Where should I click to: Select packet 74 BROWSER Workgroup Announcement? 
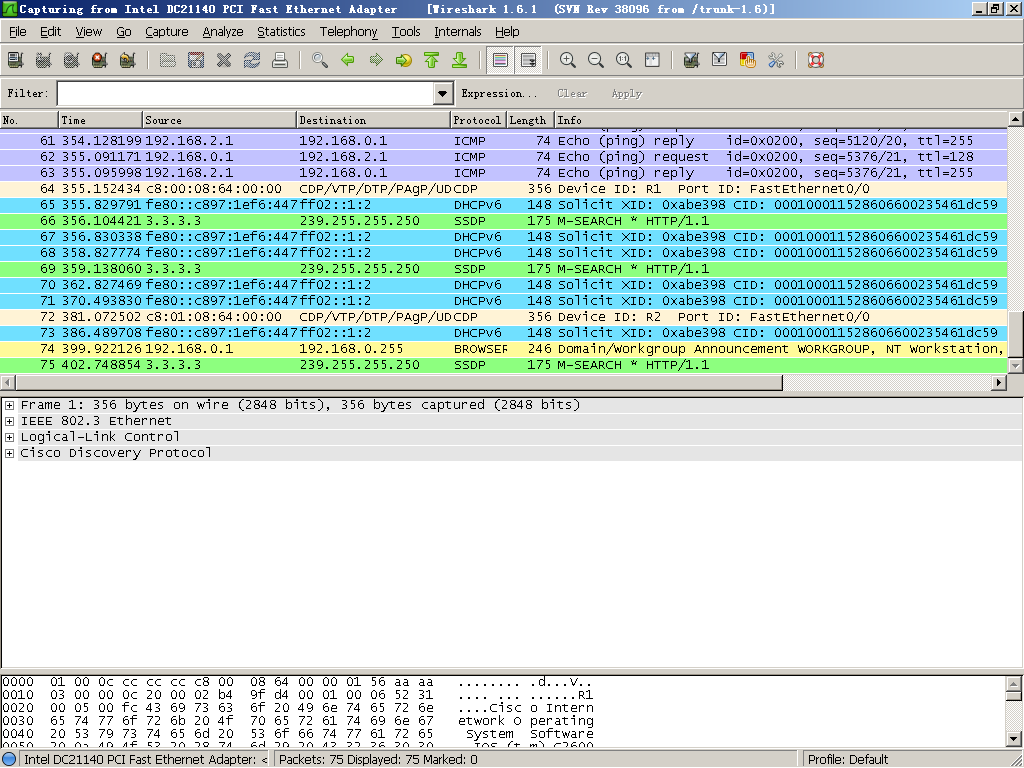[x=504, y=349]
